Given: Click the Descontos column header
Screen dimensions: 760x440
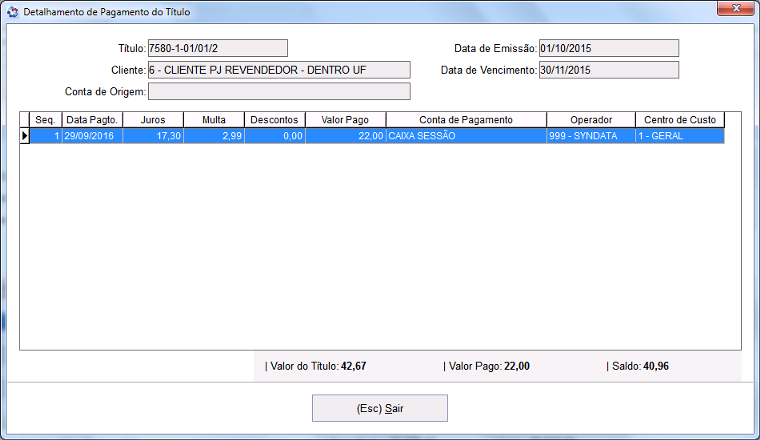Looking at the screenshot, I should point(275,120).
